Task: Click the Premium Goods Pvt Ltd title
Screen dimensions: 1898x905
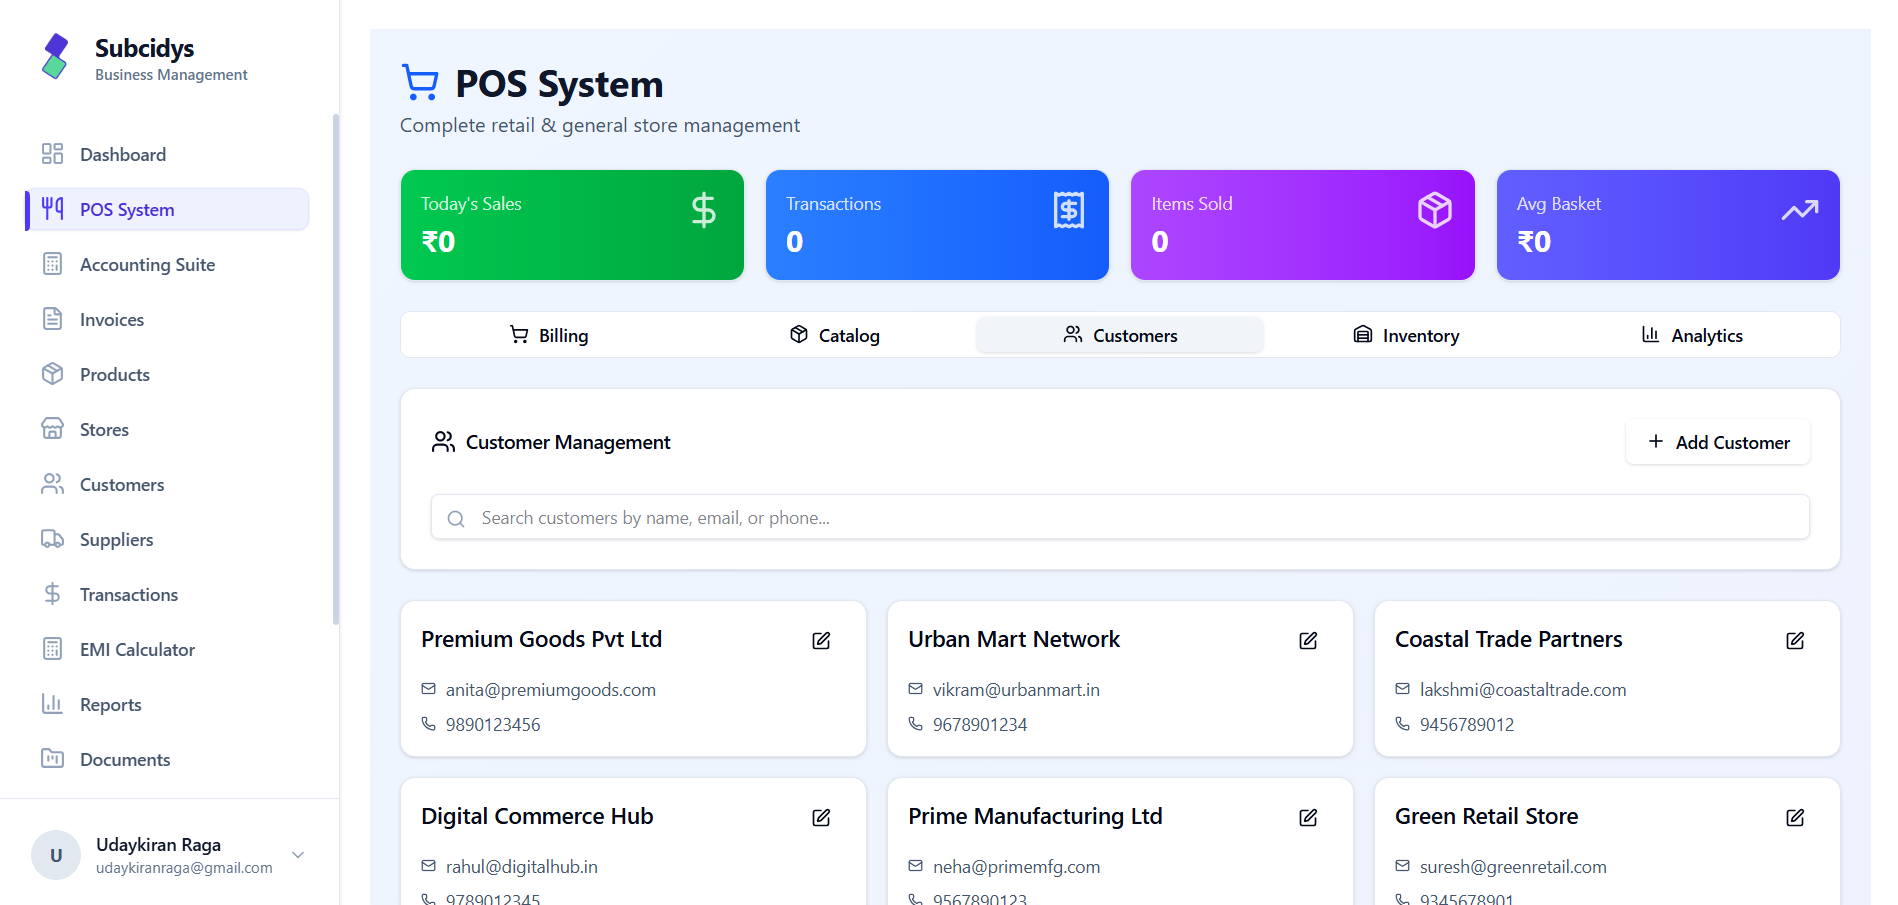Action: (541, 639)
